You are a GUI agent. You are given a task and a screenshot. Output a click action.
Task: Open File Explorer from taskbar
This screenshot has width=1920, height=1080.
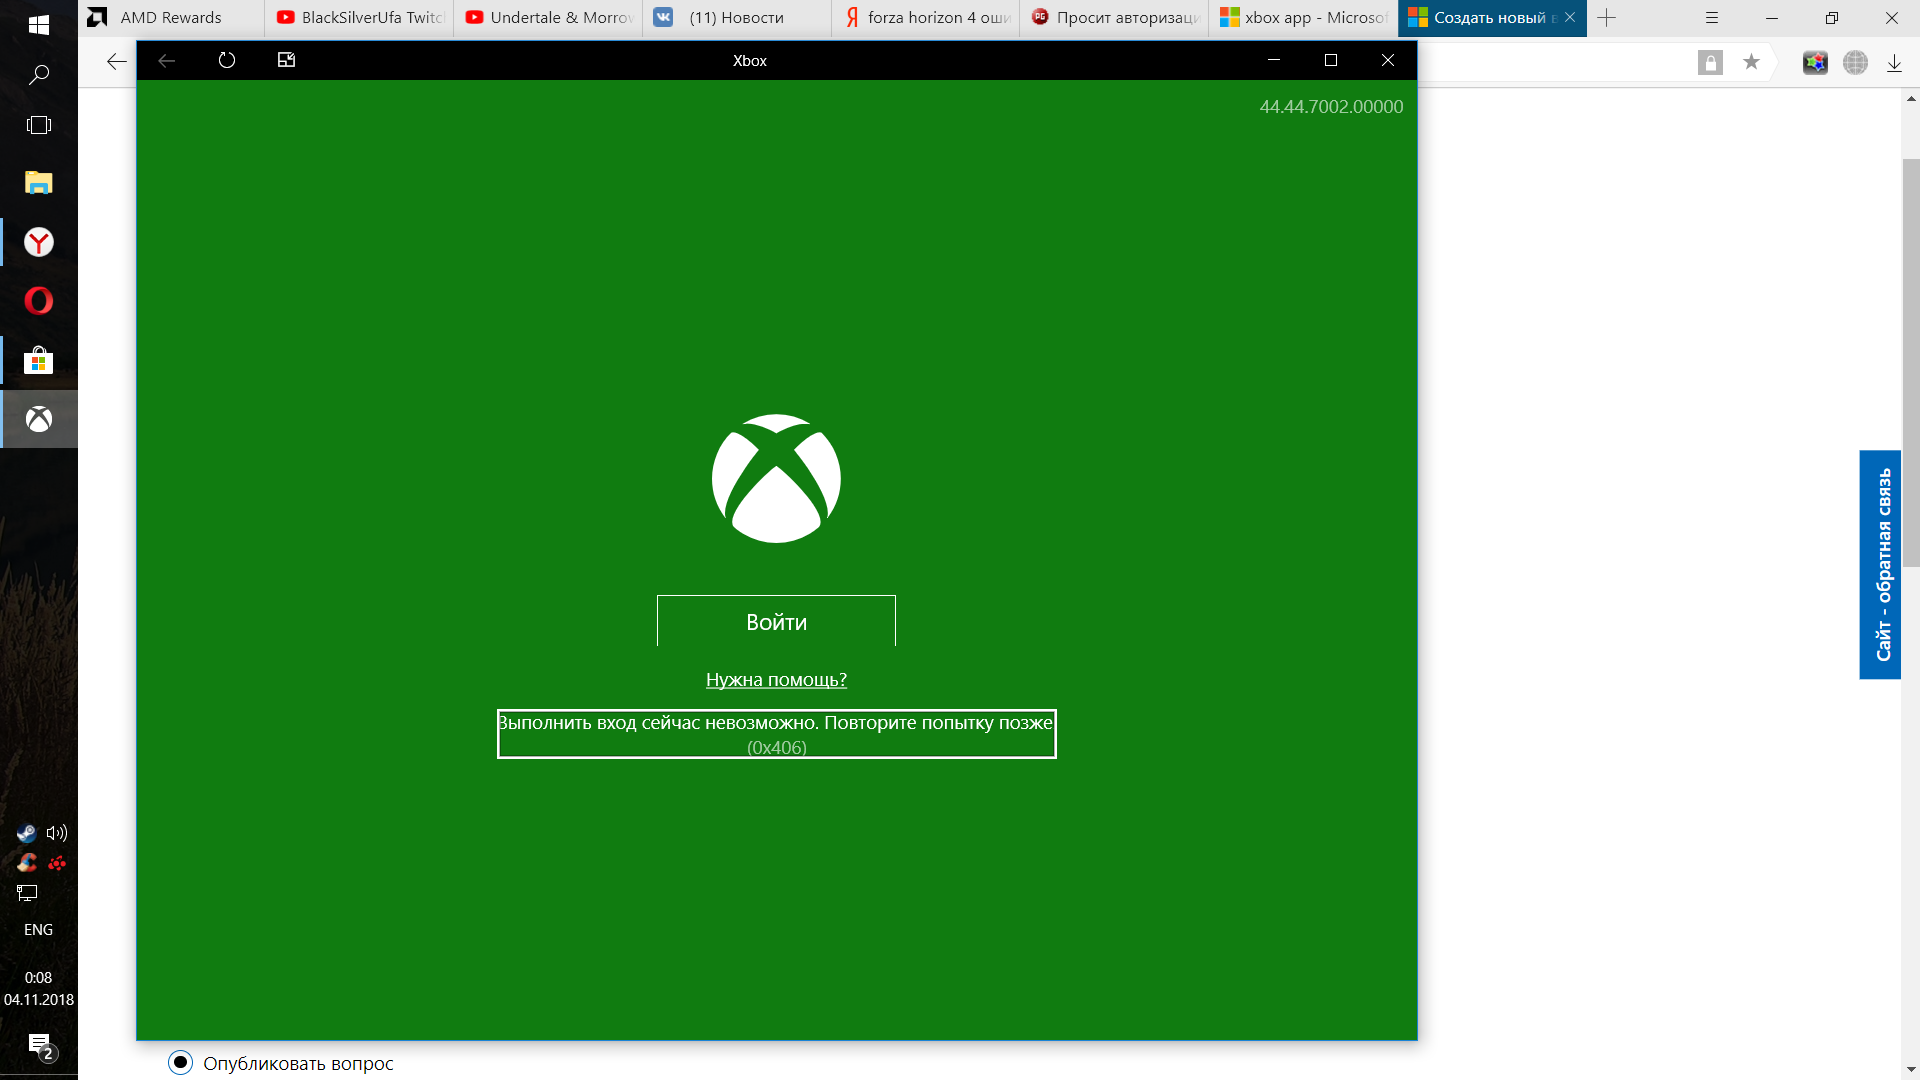tap(39, 182)
